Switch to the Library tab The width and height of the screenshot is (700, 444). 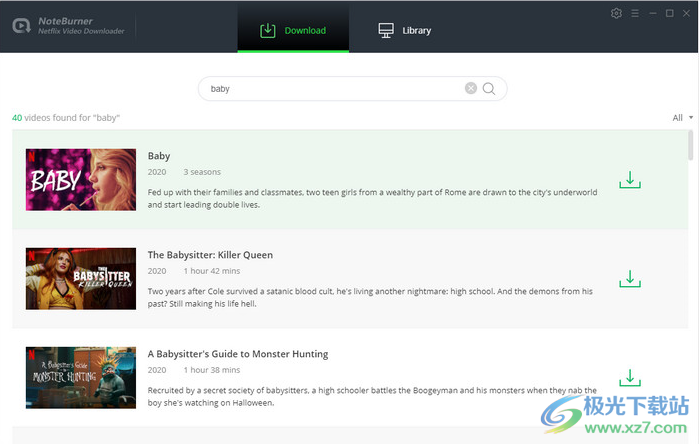(x=404, y=30)
